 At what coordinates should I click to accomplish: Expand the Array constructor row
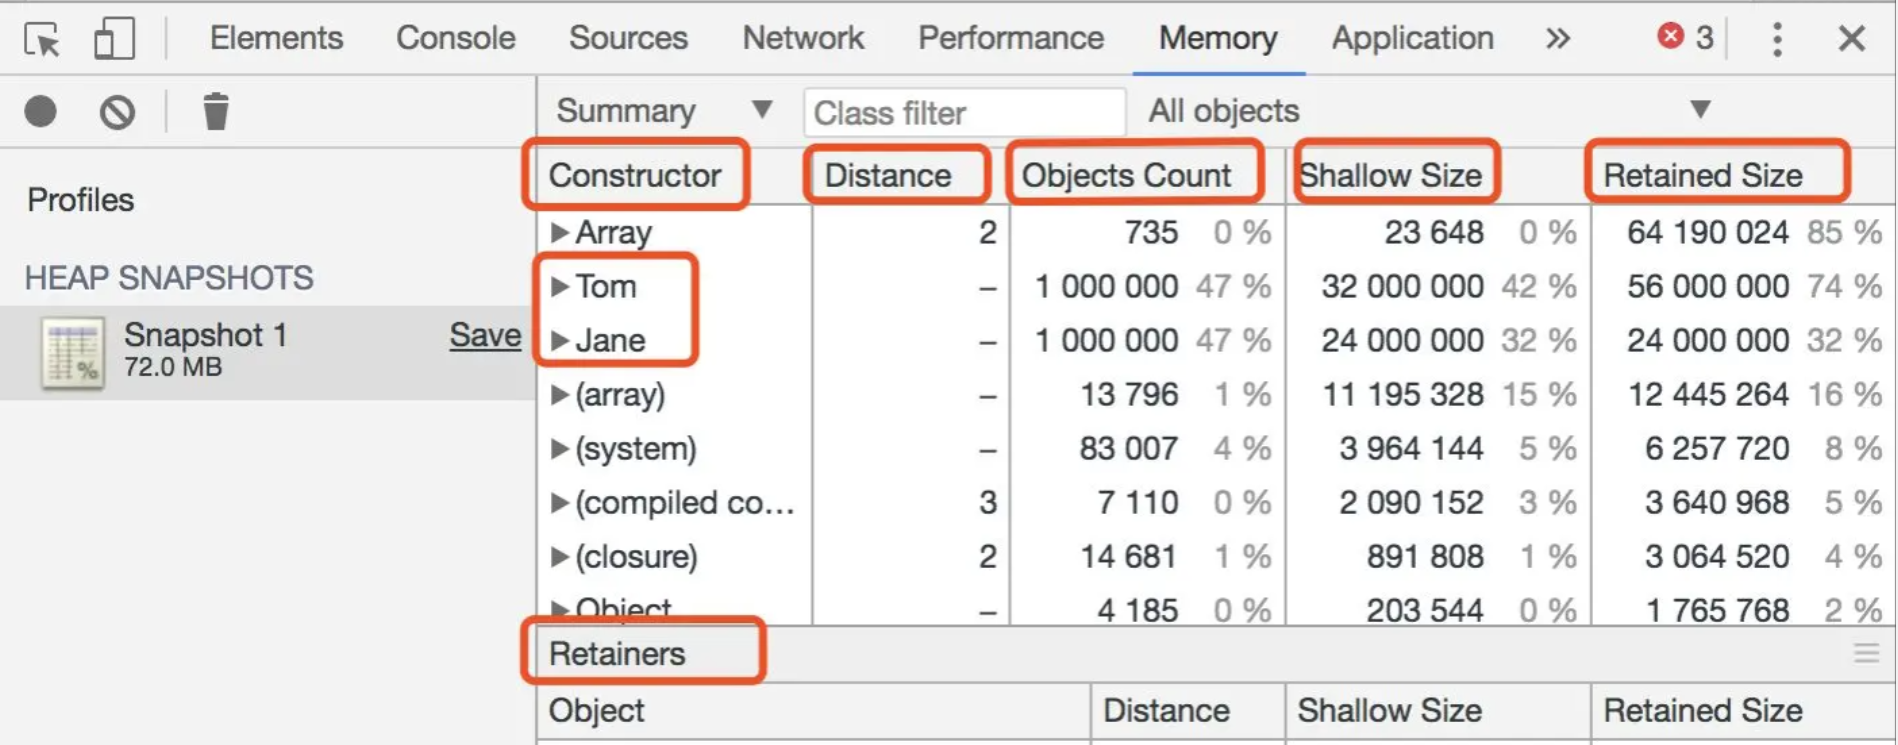pyautogui.click(x=560, y=233)
